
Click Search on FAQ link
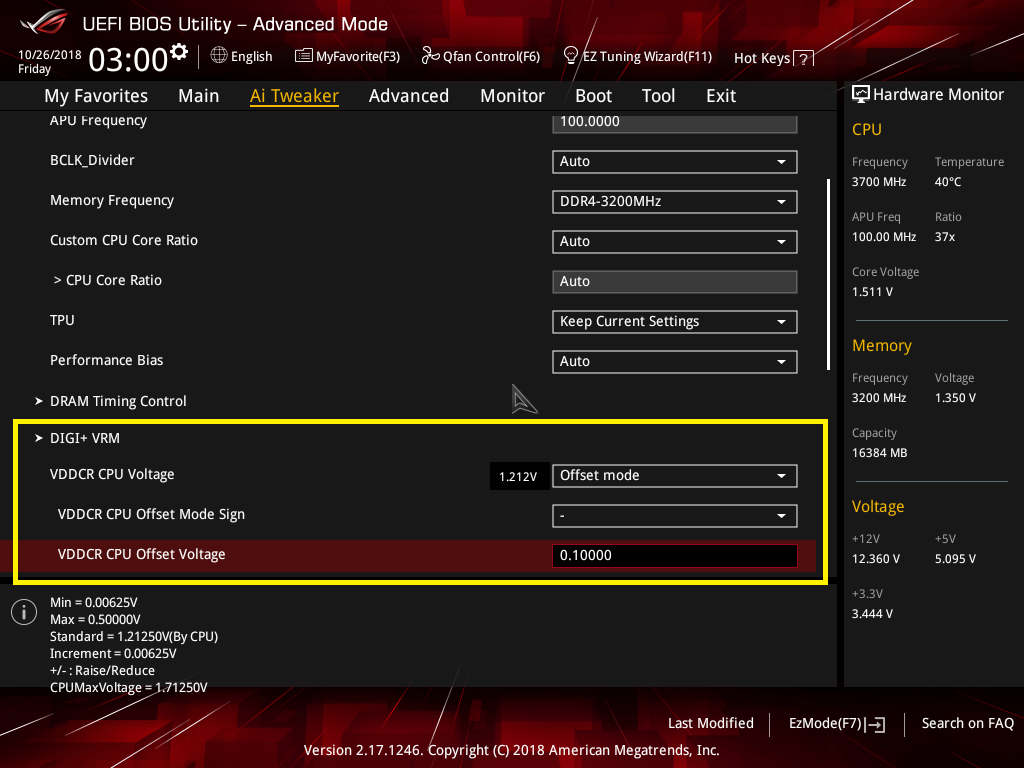(968, 724)
